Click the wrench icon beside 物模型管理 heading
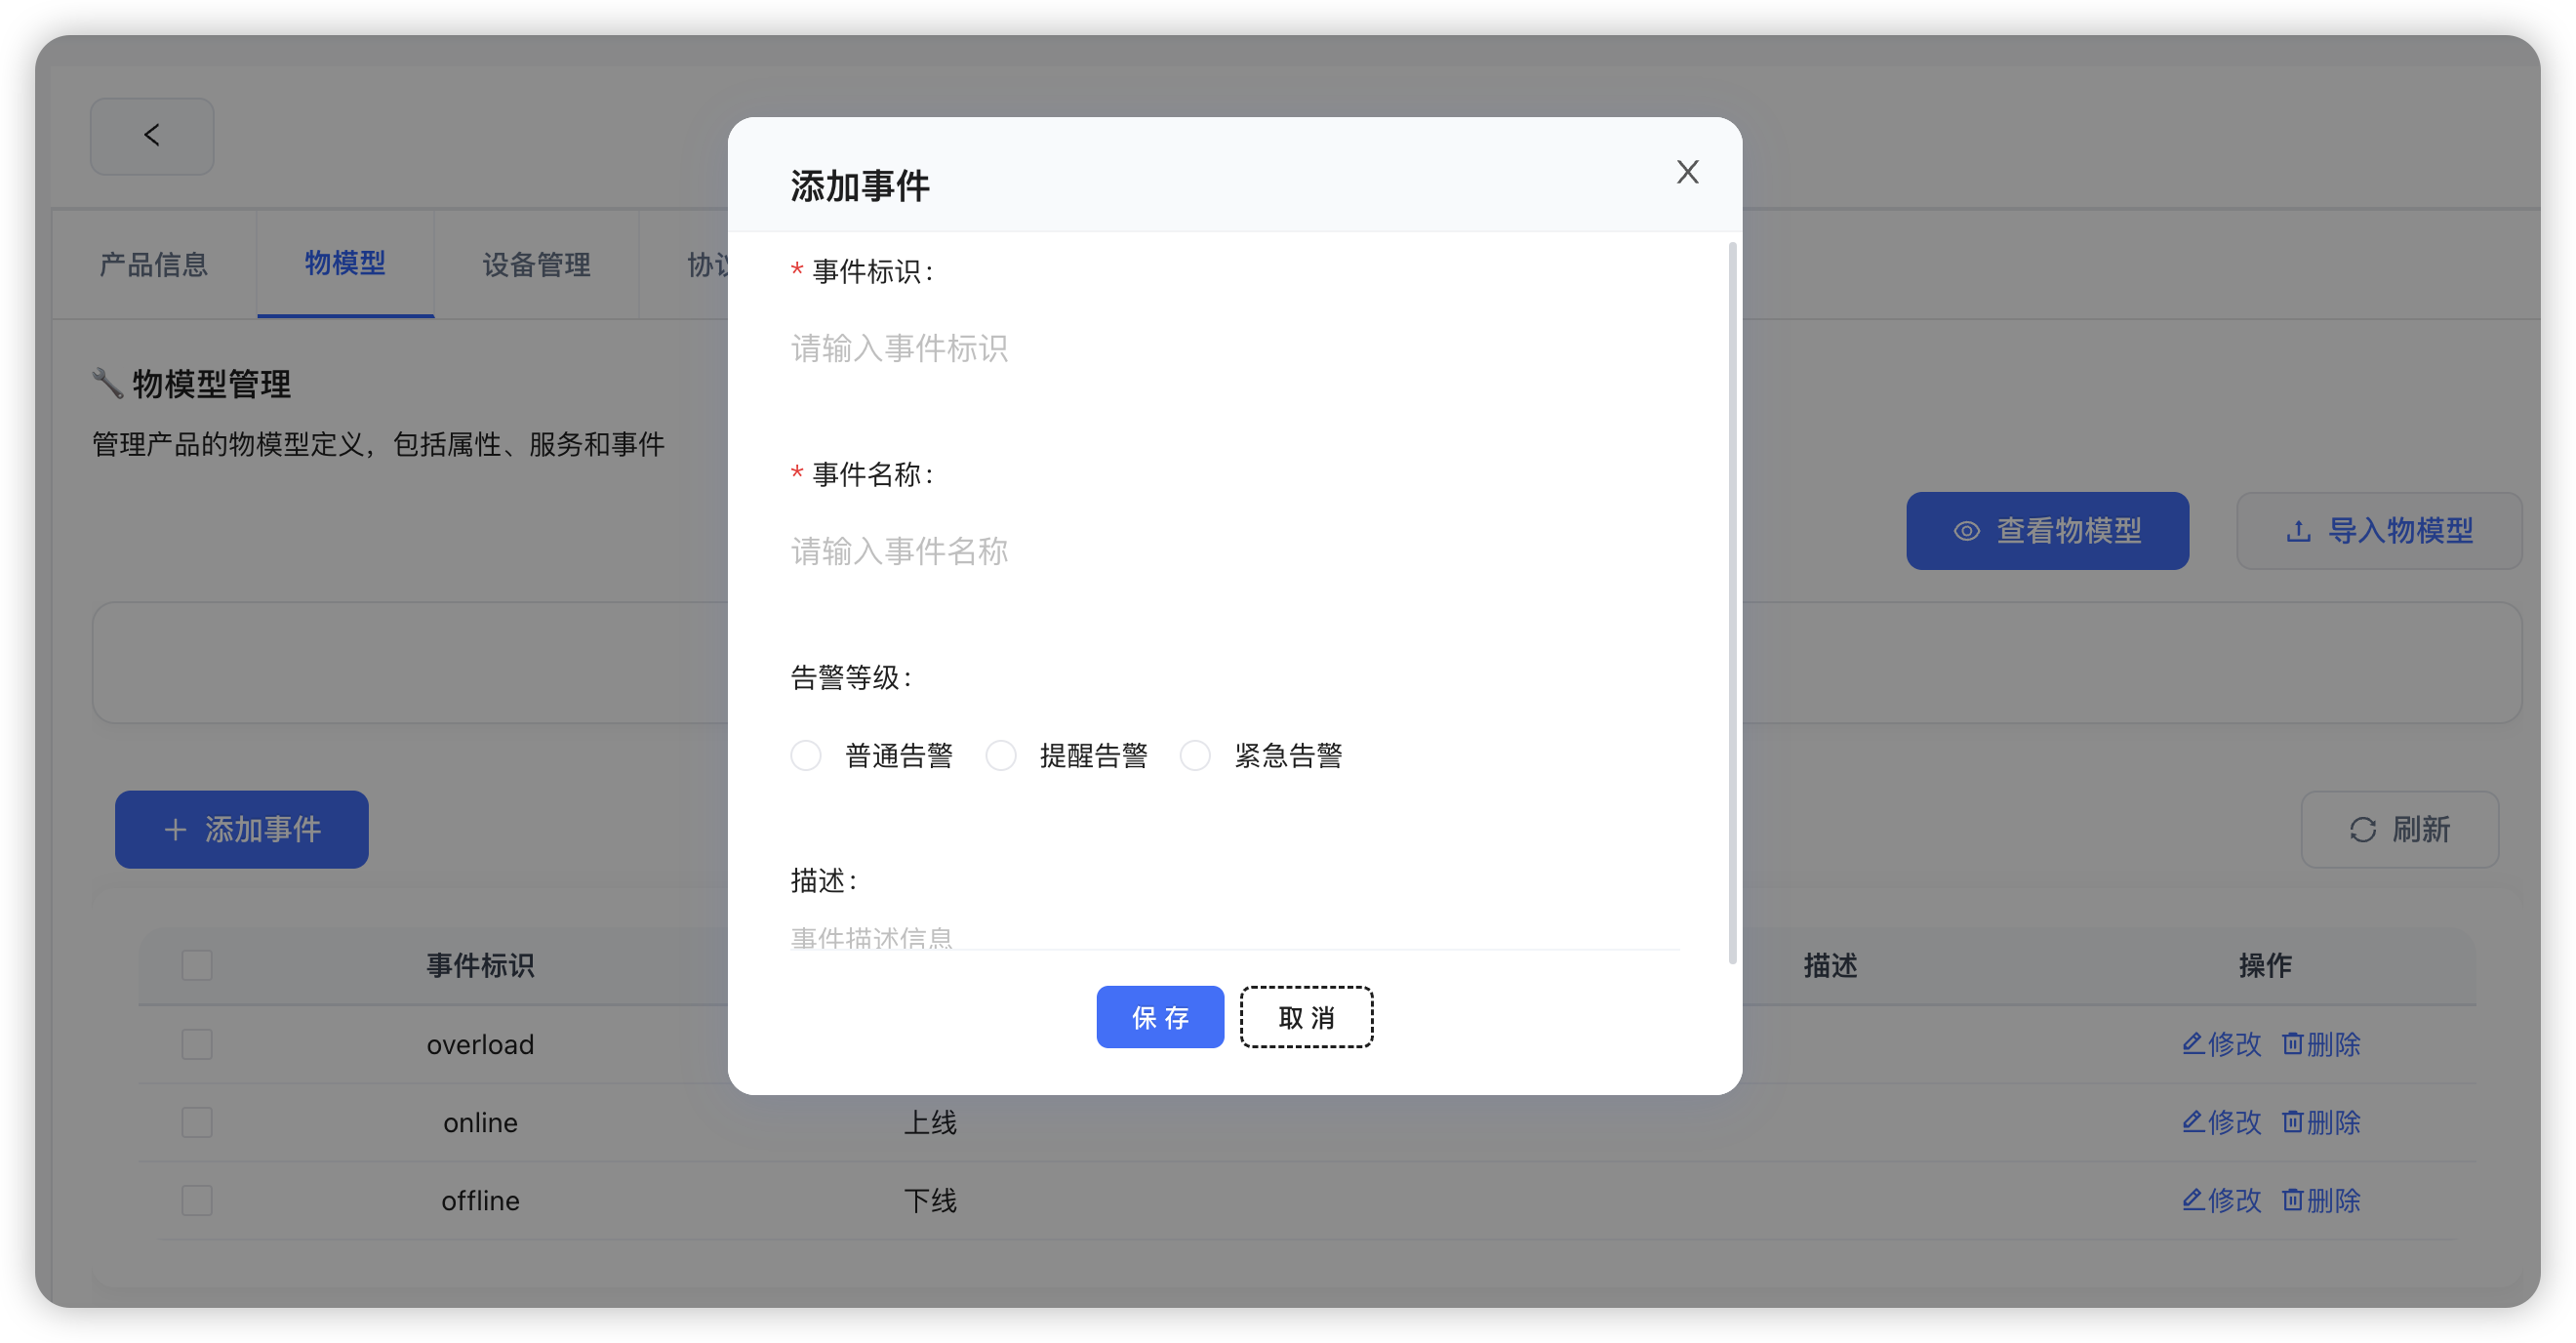Screen dimensions: 2576x1343 [107, 381]
